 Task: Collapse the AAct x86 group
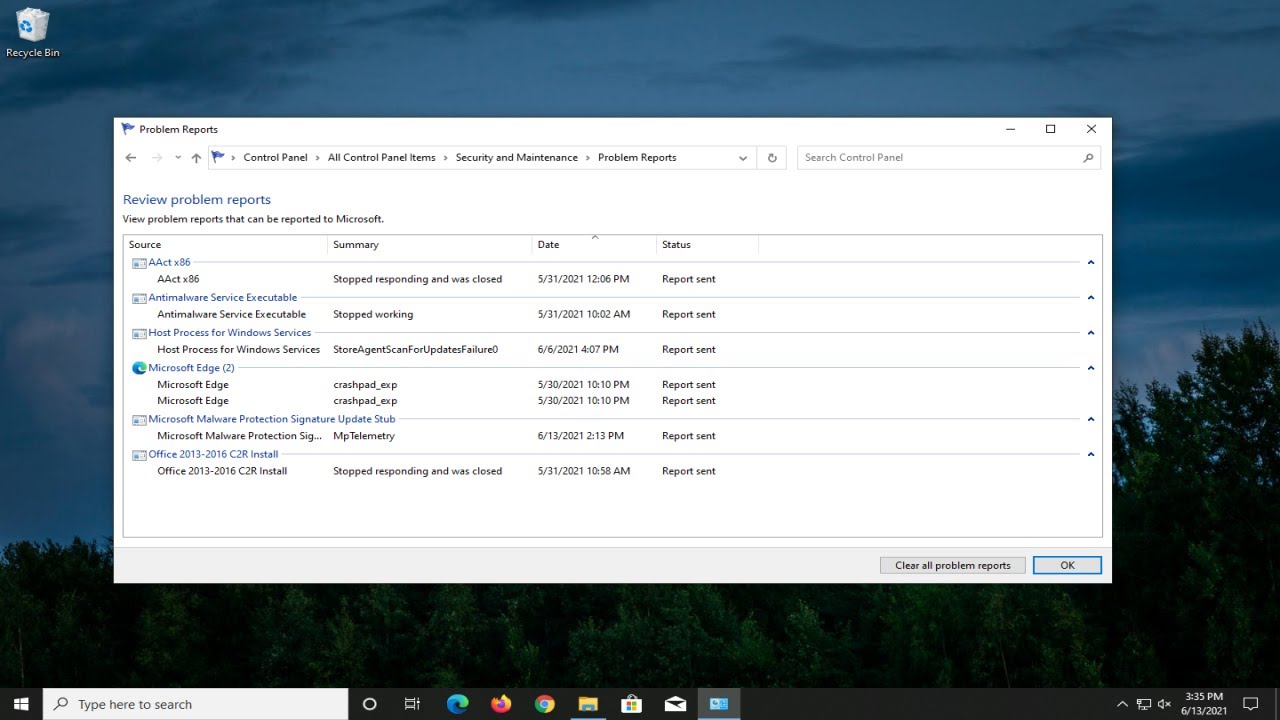(1091, 263)
